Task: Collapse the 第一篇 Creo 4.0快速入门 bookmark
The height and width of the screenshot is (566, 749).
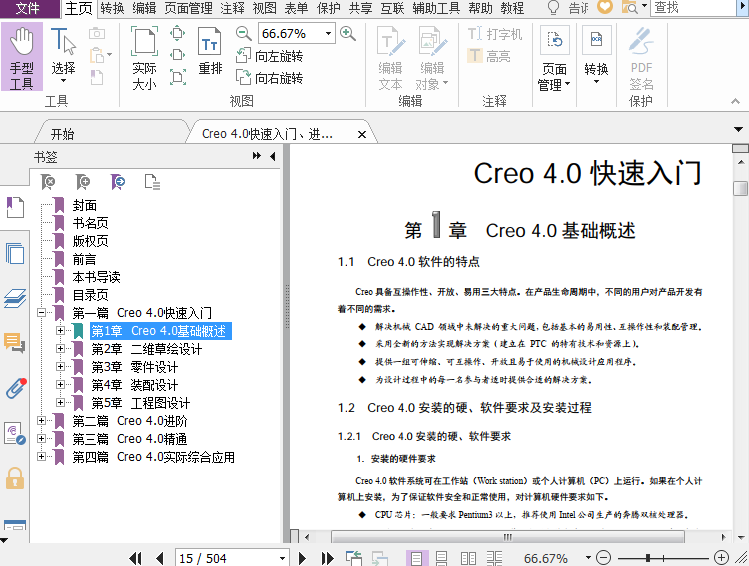Action: click(x=42, y=313)
